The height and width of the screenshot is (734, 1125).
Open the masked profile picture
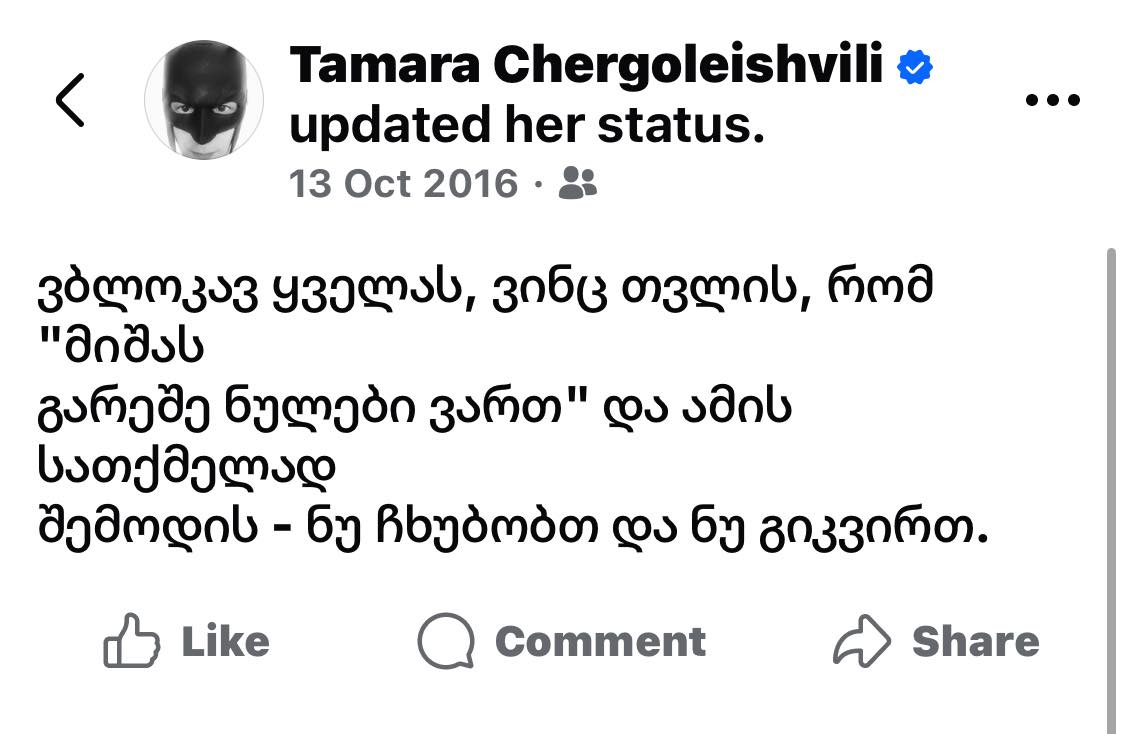click(204, 100)
